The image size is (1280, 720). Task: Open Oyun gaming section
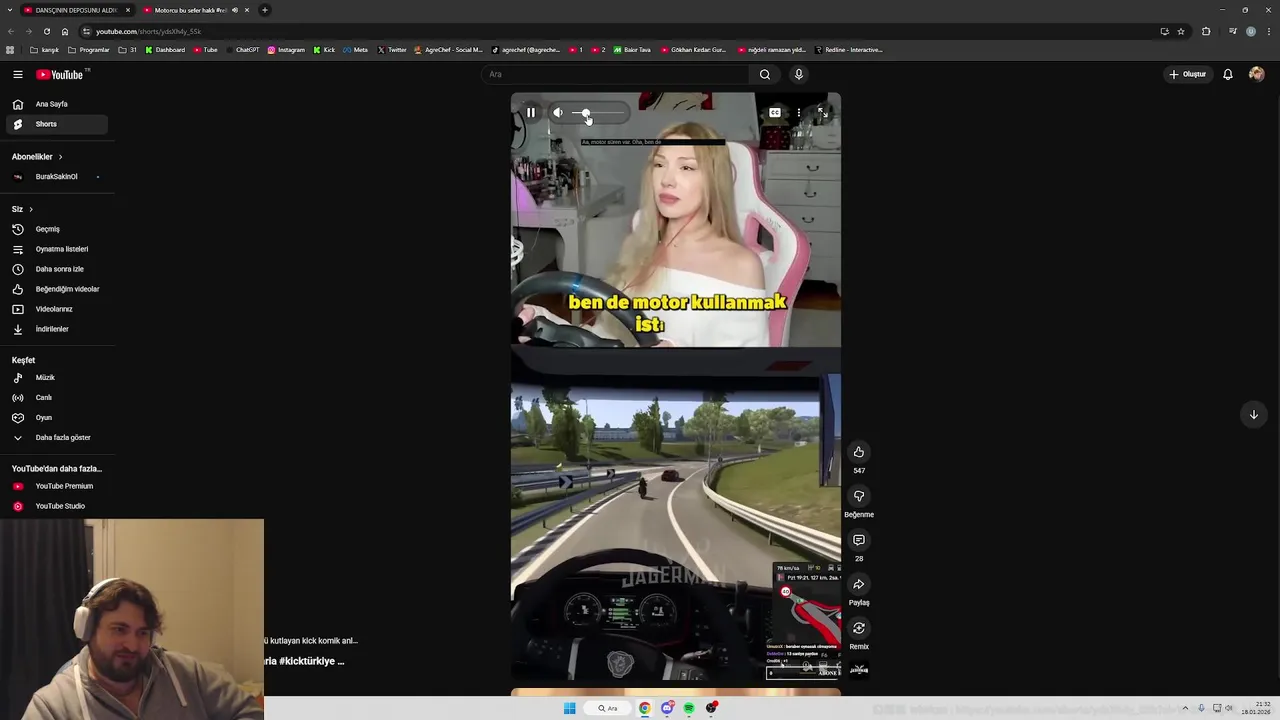[56, 418]
